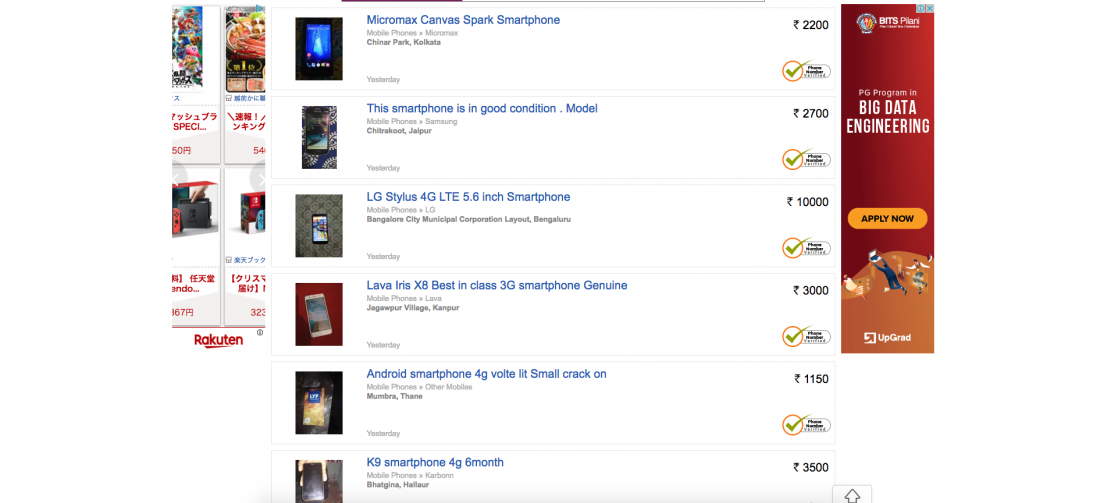Close the BITS Pilani ad with X icon

[929, 9]
